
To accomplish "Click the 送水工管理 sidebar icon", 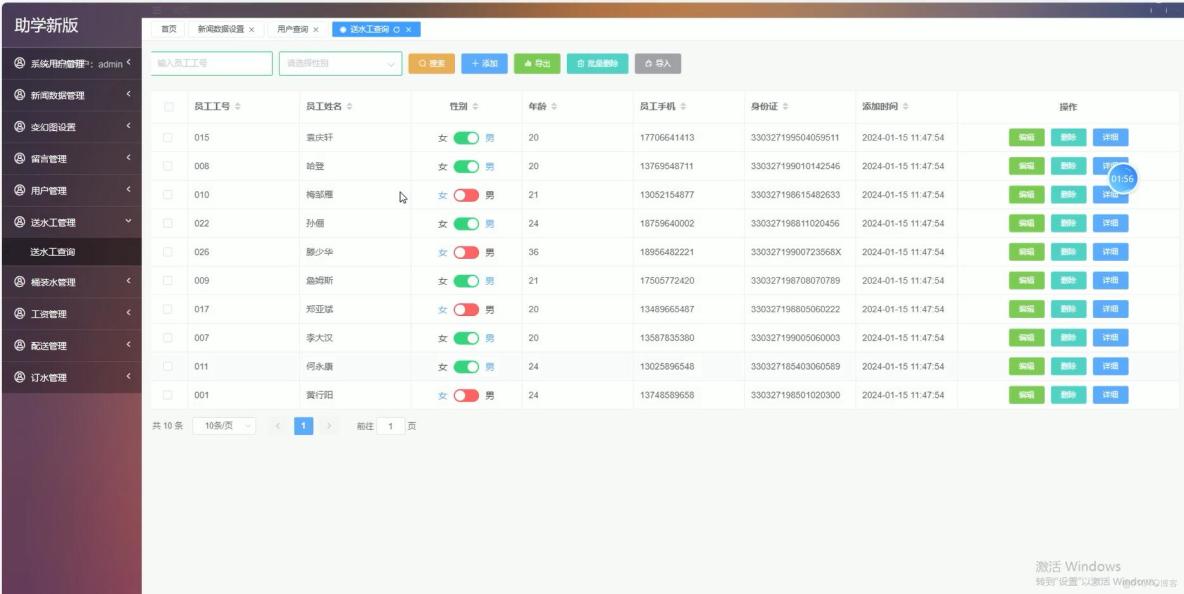I will 18,222.
